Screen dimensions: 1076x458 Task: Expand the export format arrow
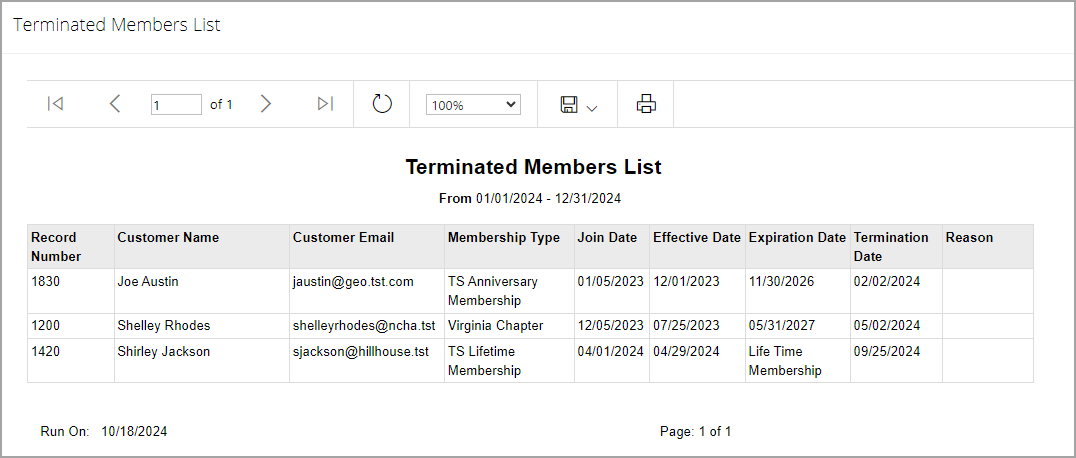[592, 108]
